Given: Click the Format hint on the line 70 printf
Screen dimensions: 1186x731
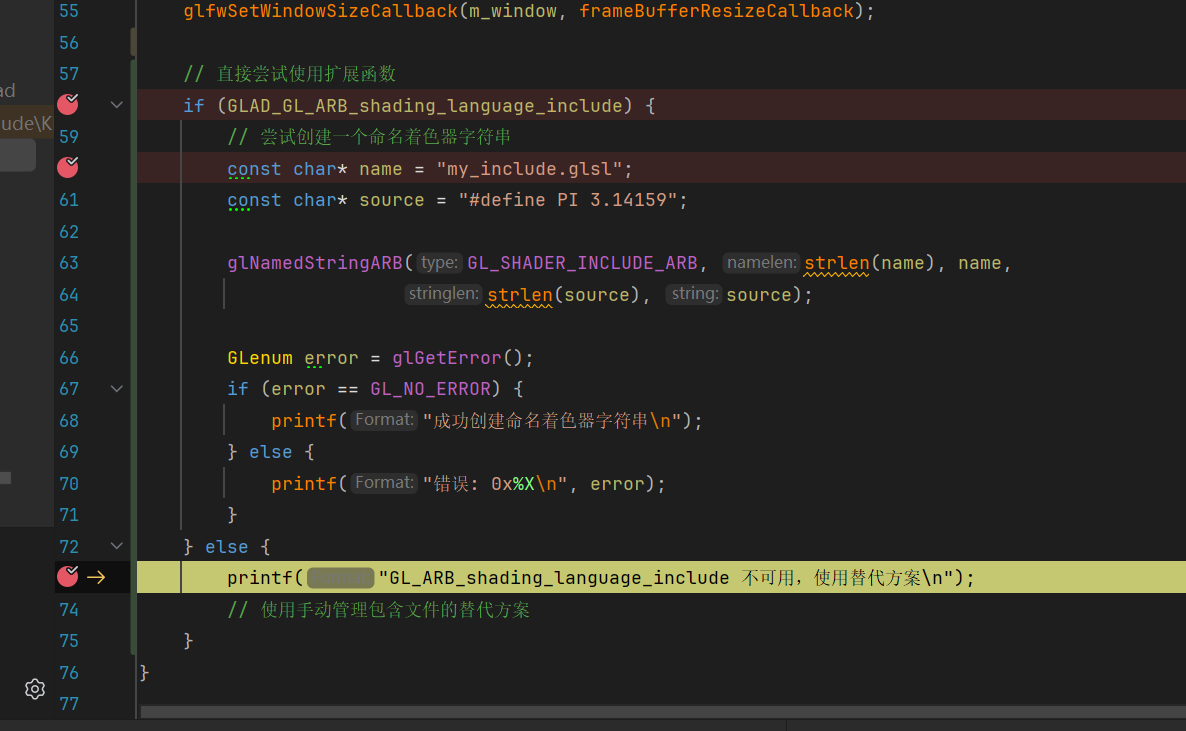Looking at the screenshot, I should (x=384, y=483).
